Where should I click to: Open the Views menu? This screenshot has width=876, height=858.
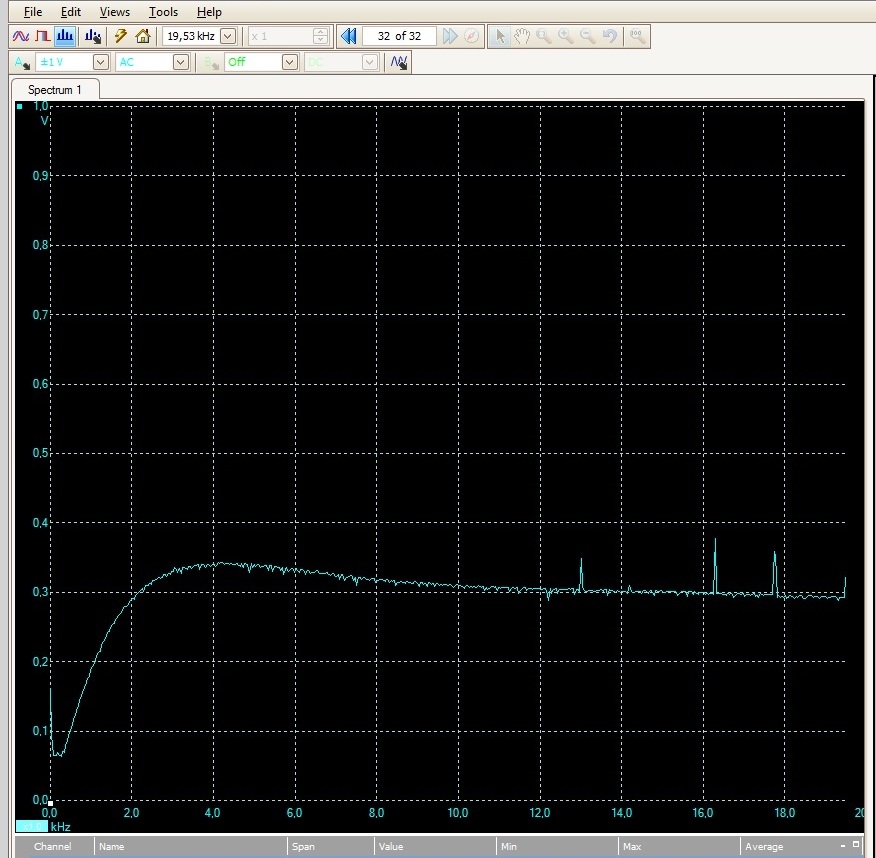pos(115,12)
